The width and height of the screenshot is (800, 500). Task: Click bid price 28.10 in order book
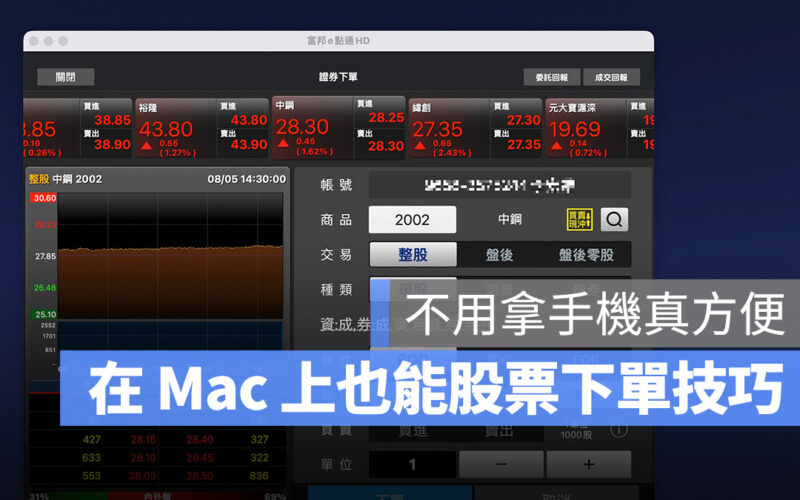[143, 458]
